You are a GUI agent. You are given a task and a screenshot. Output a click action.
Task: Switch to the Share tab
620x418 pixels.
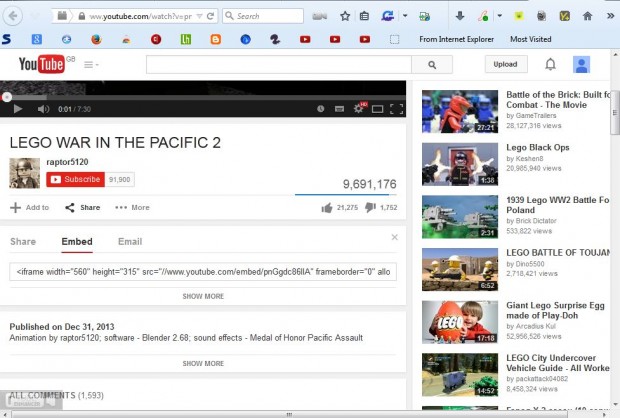pyautogui.click(x=23, y=242)
